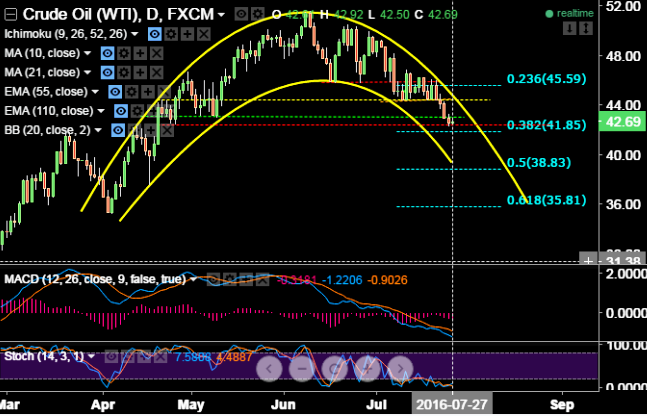Screen dimensions: 647x416
Task: Toggle main series visibility eye icon
Action: (241, 14)
